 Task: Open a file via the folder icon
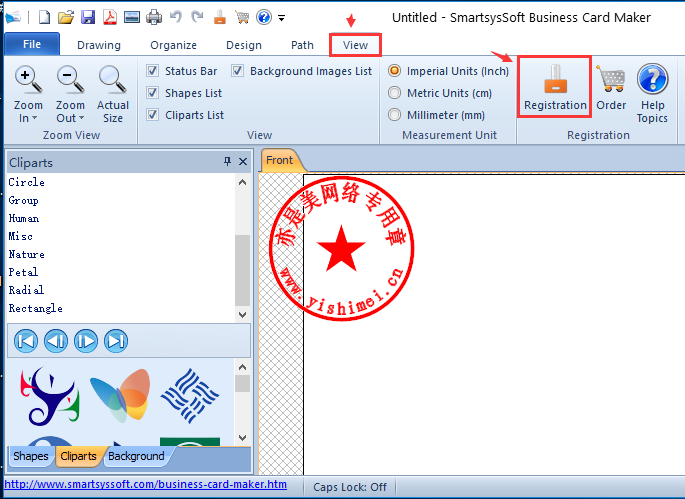click(66, 17)
